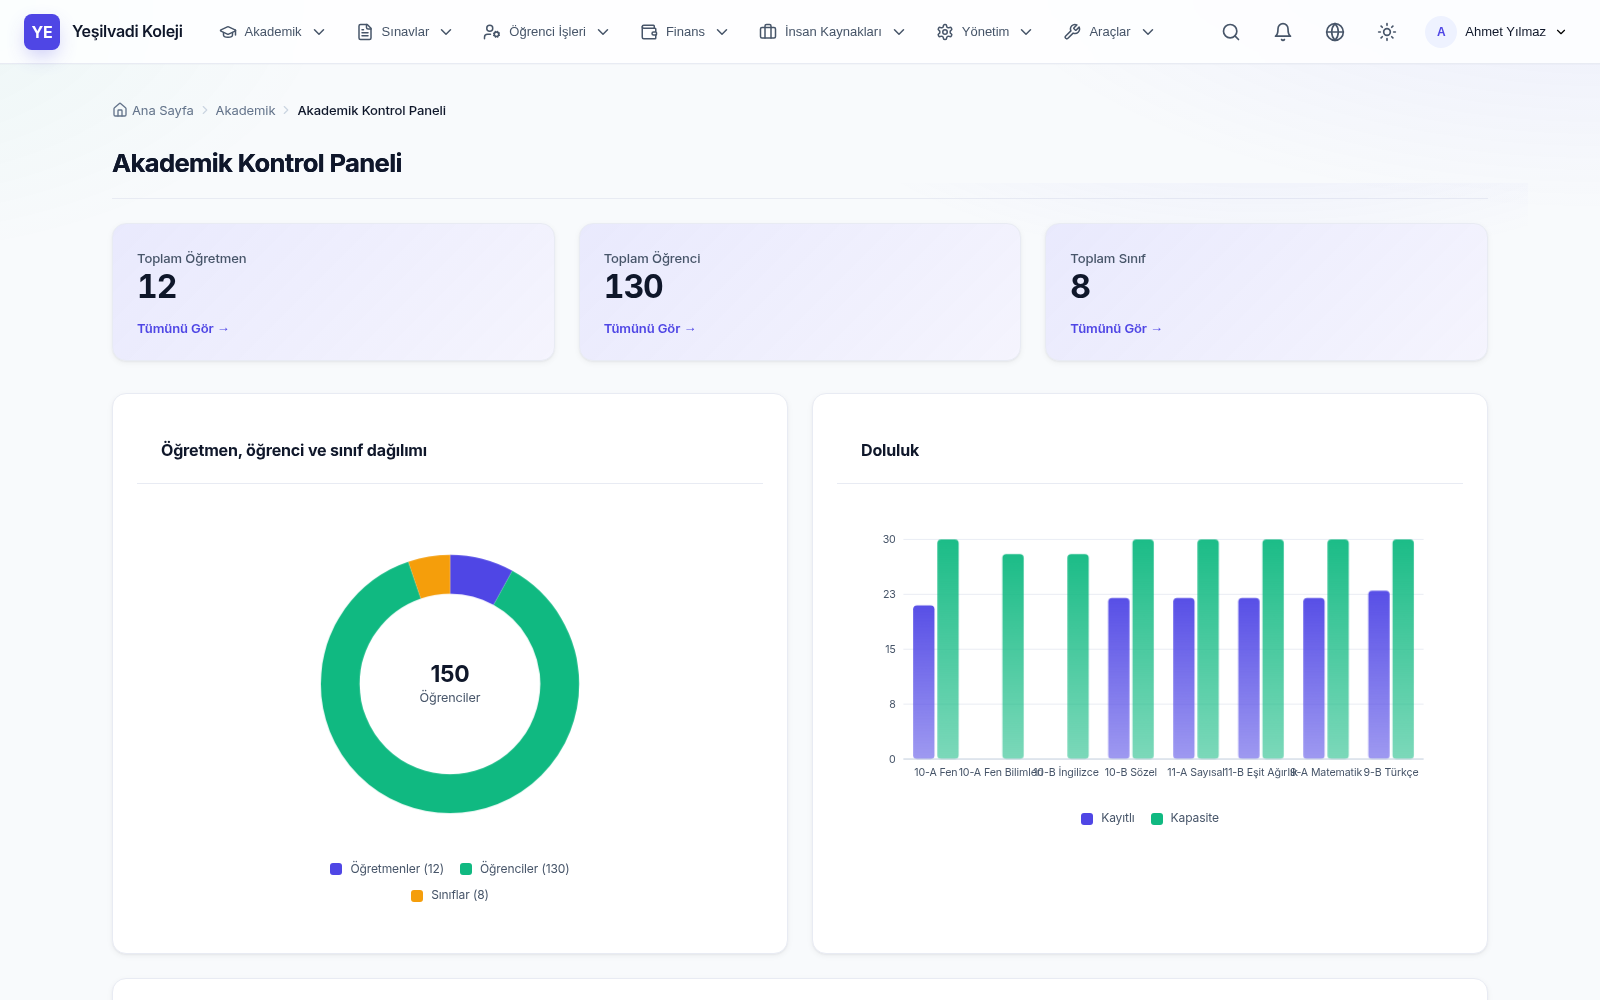Click the orange segment of the donut chart

432,577
